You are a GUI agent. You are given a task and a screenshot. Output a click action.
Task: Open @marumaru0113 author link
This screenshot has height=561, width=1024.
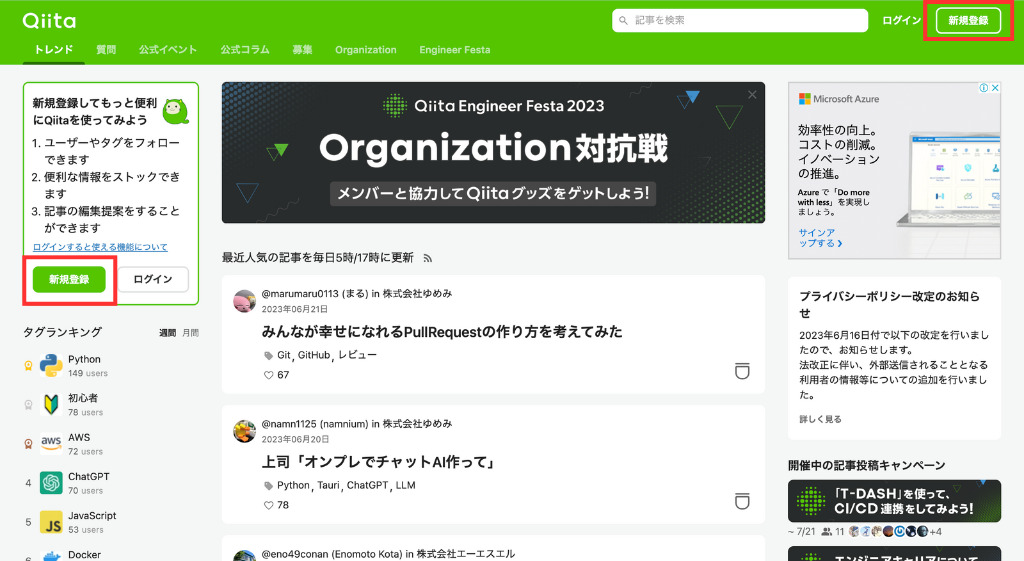pos(315,294)
